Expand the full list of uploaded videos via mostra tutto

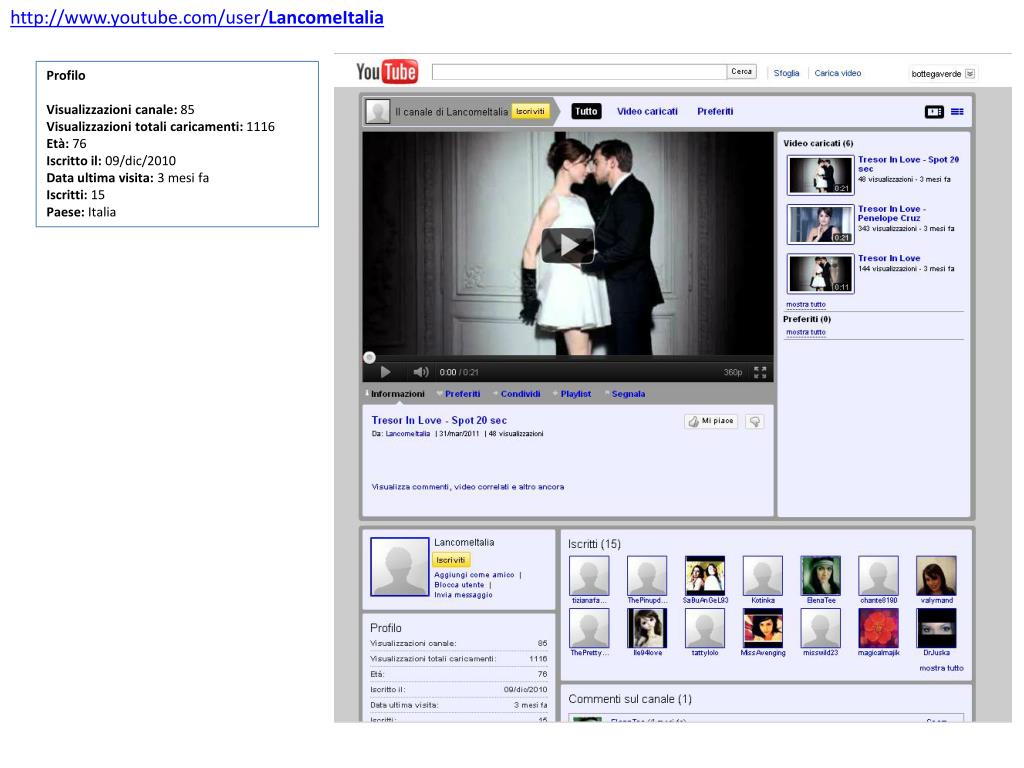(x=805, y=304)
